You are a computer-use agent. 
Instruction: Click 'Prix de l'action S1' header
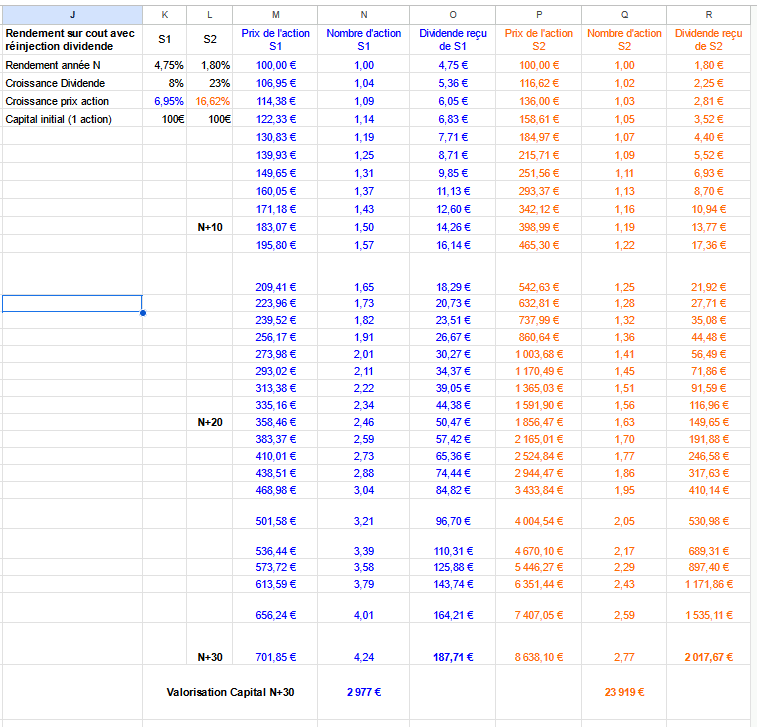tap(275, 40)
